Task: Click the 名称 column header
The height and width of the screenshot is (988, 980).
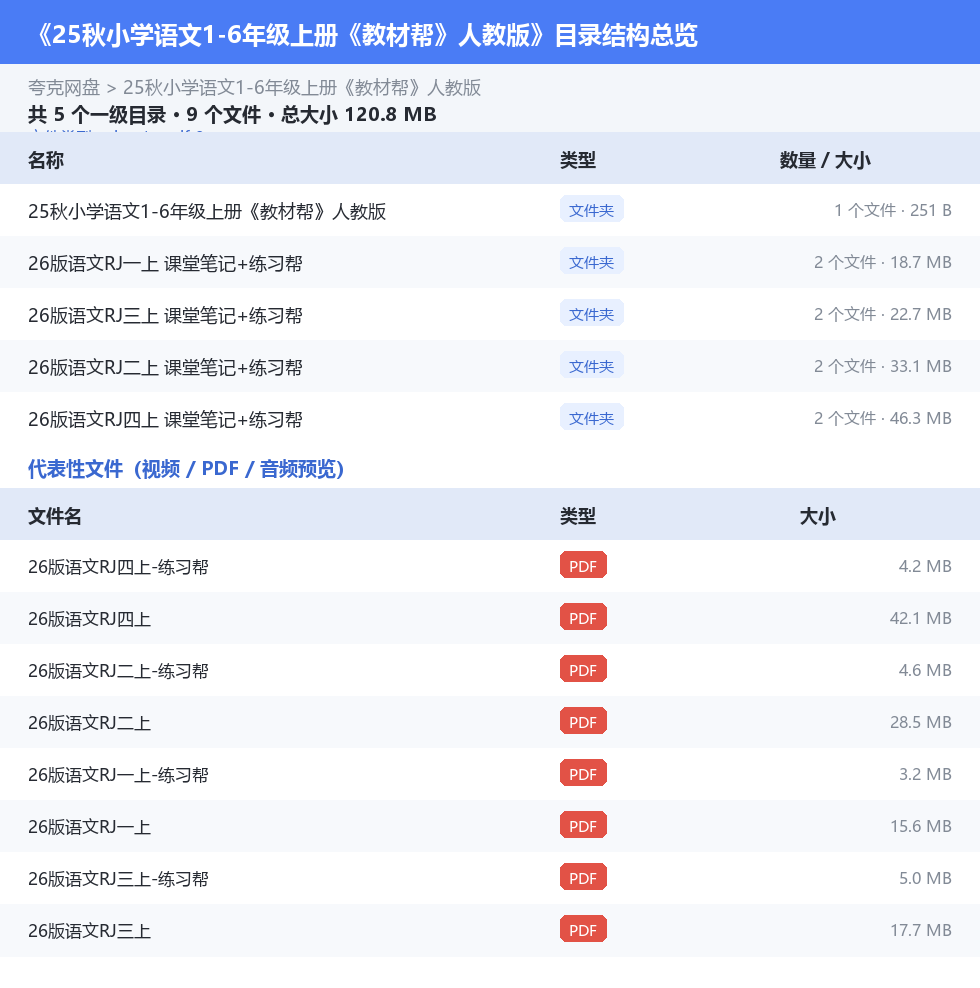Action: 46,160
